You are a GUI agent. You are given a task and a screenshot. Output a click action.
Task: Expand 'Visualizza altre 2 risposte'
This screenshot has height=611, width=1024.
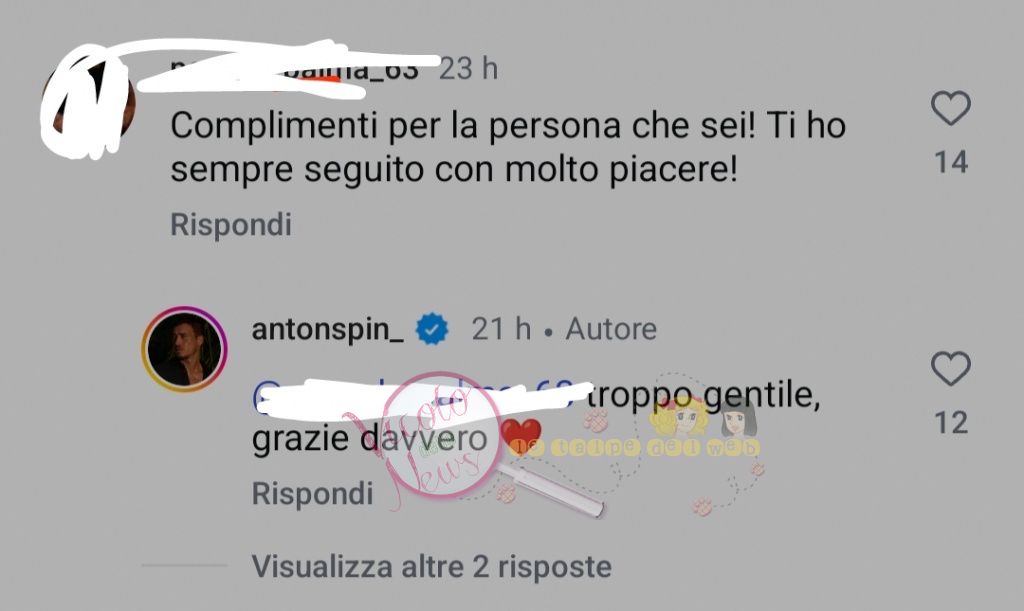pos(432,567)
